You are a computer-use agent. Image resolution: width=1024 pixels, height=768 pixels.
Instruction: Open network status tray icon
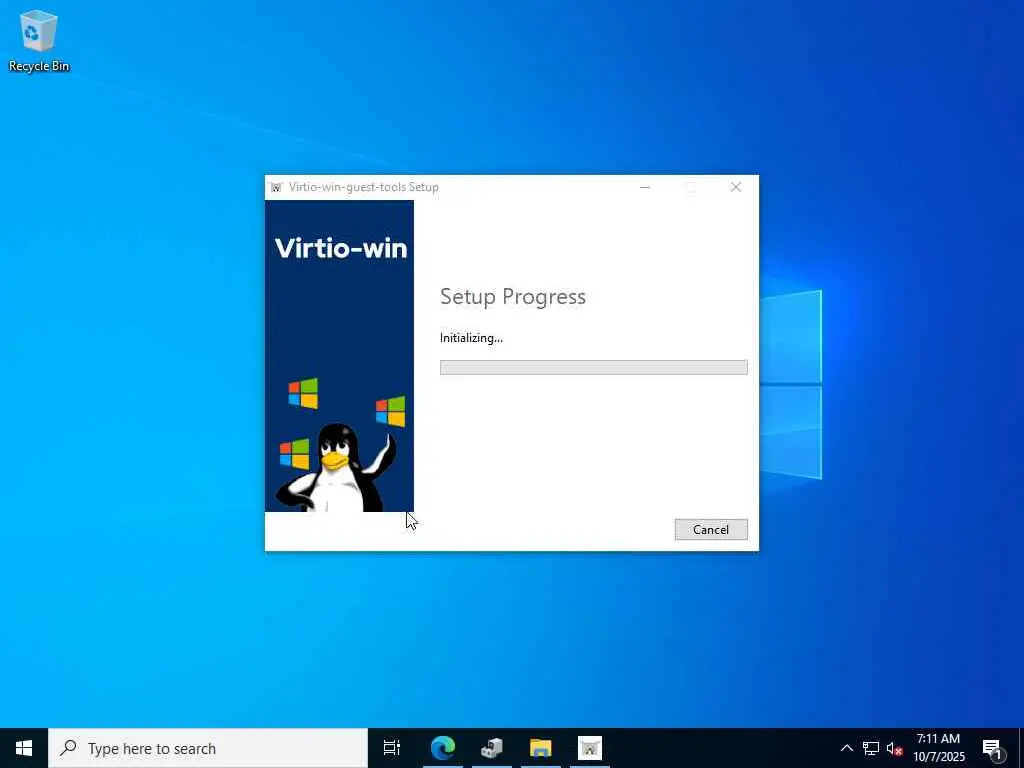[x=871, y=748]
